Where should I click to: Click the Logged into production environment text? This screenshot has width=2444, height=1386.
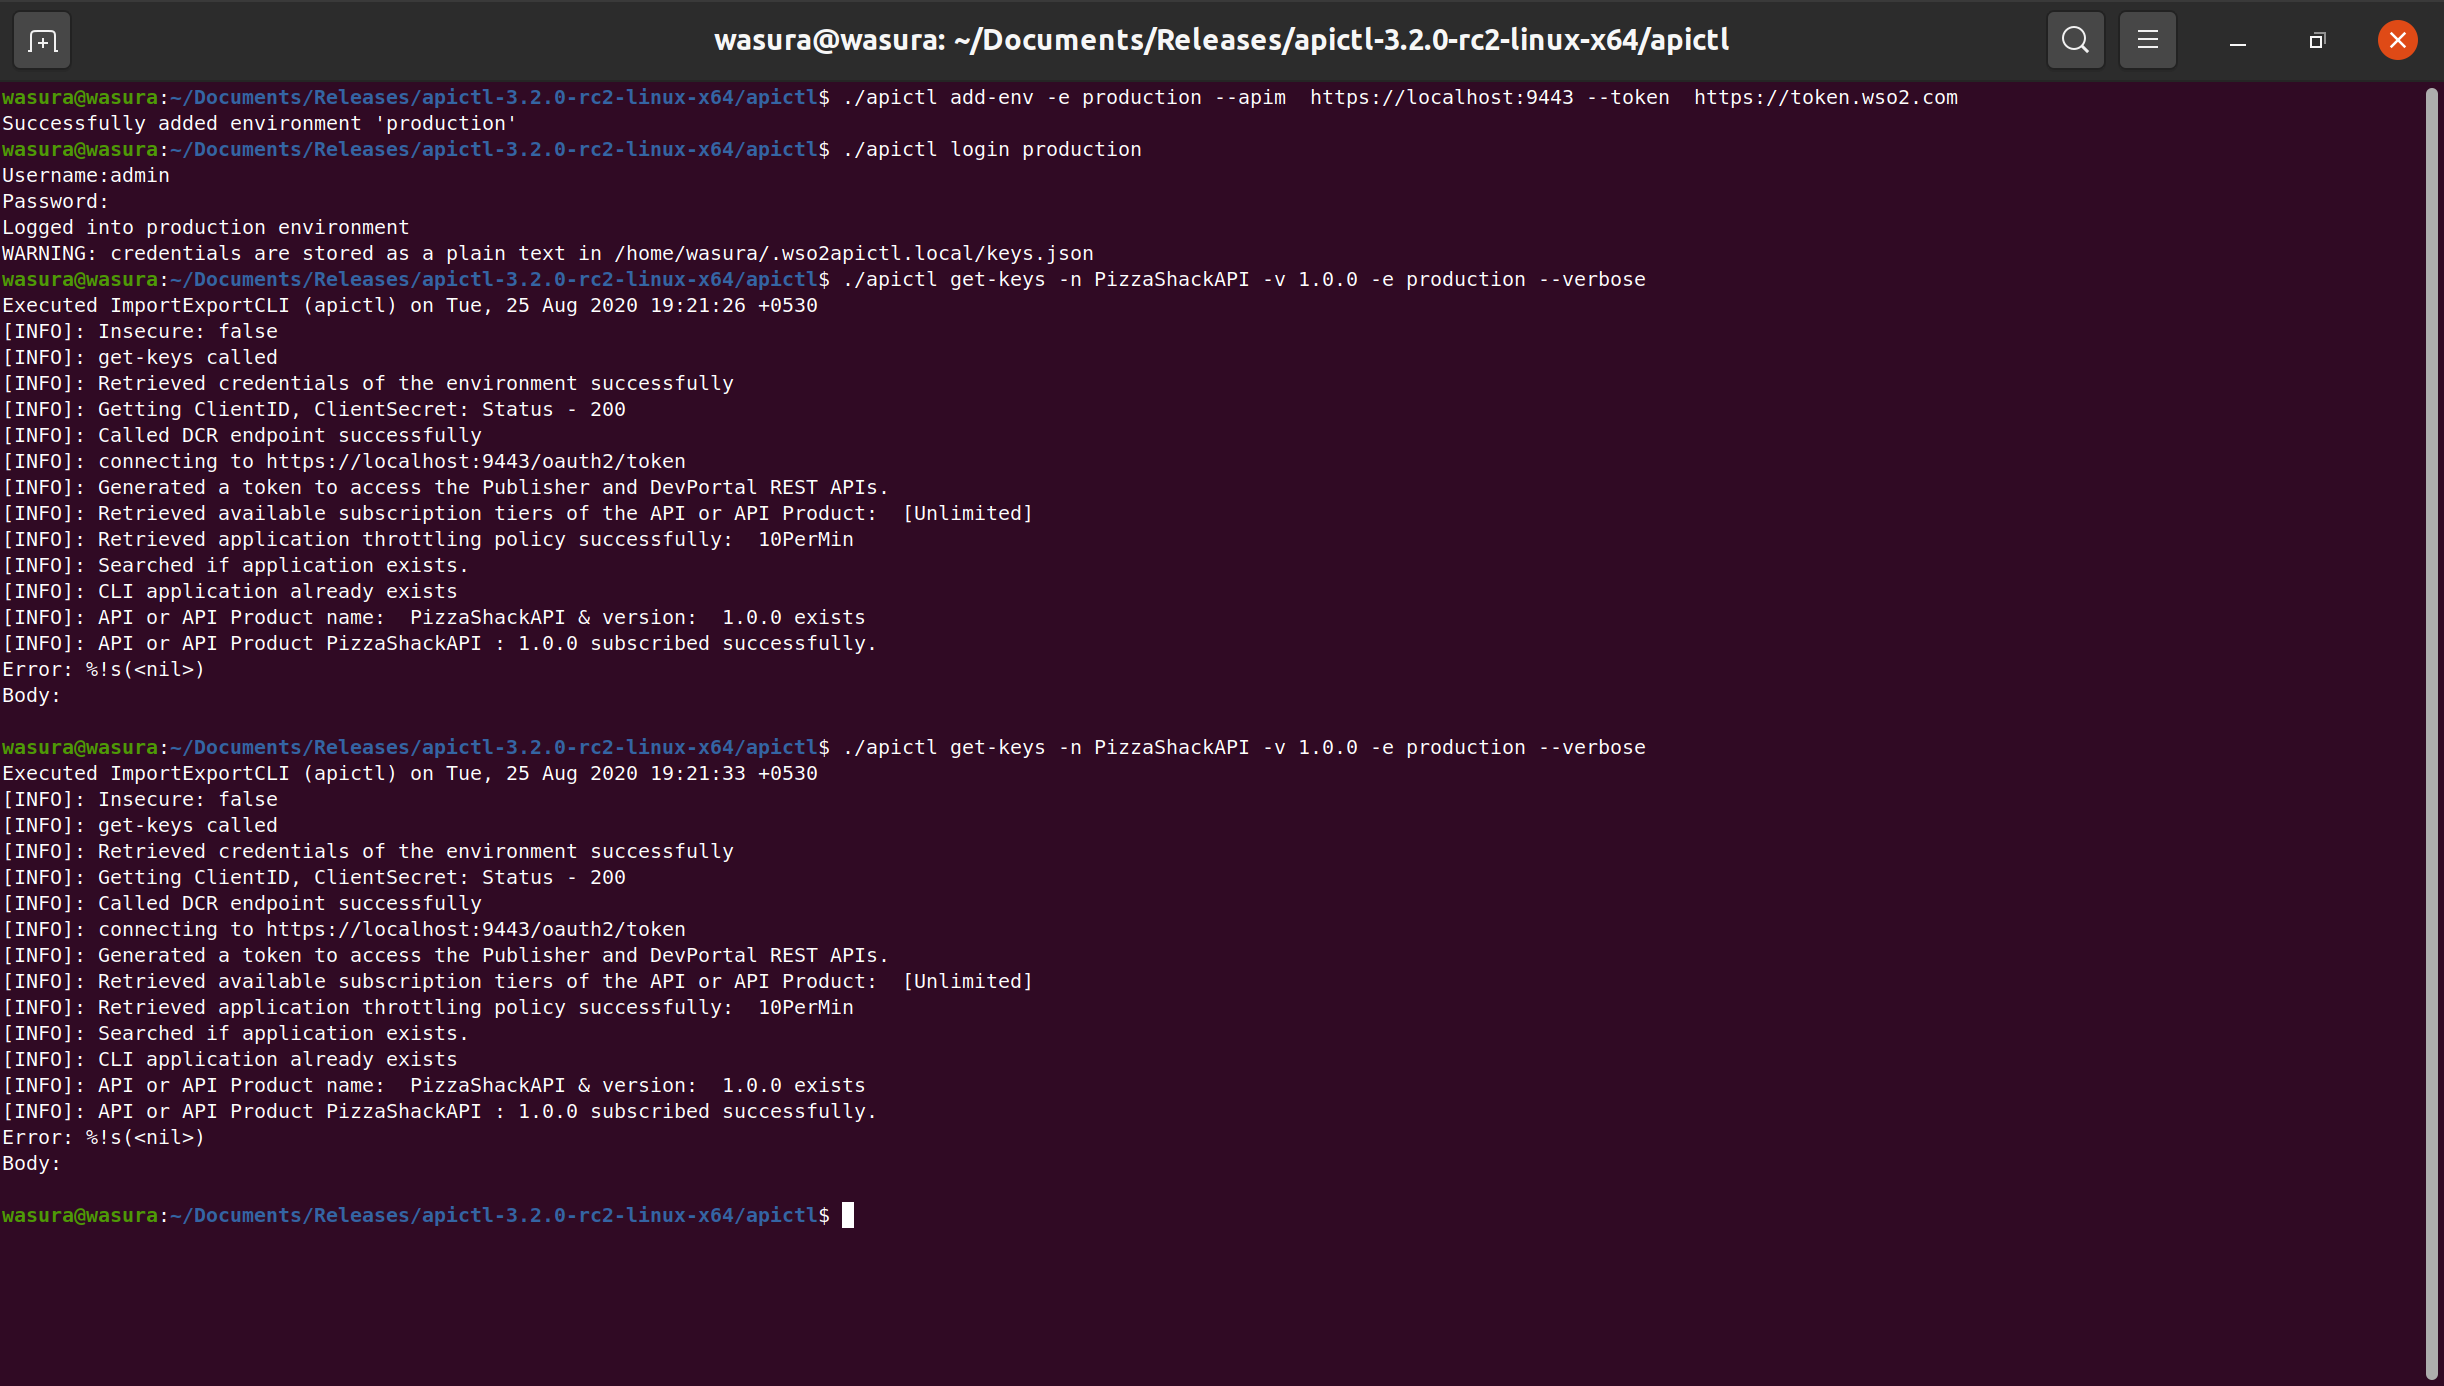click(x=204, y=227)
